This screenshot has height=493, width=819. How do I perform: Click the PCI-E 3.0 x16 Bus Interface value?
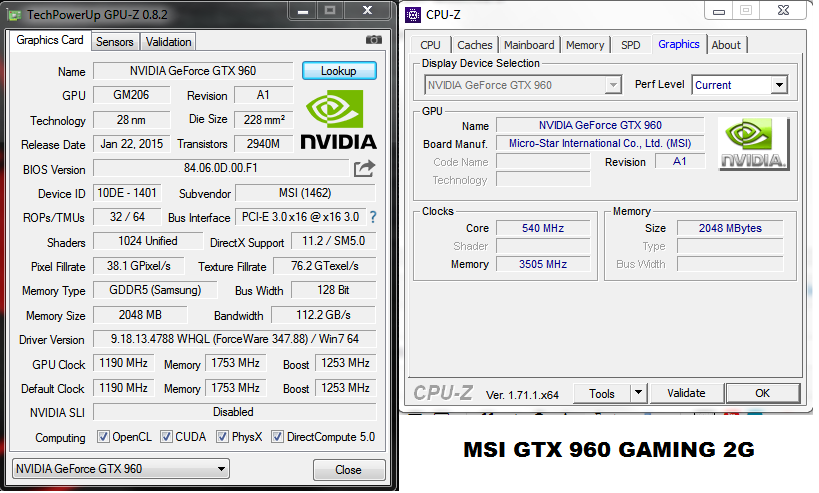(x=300, y=217)
